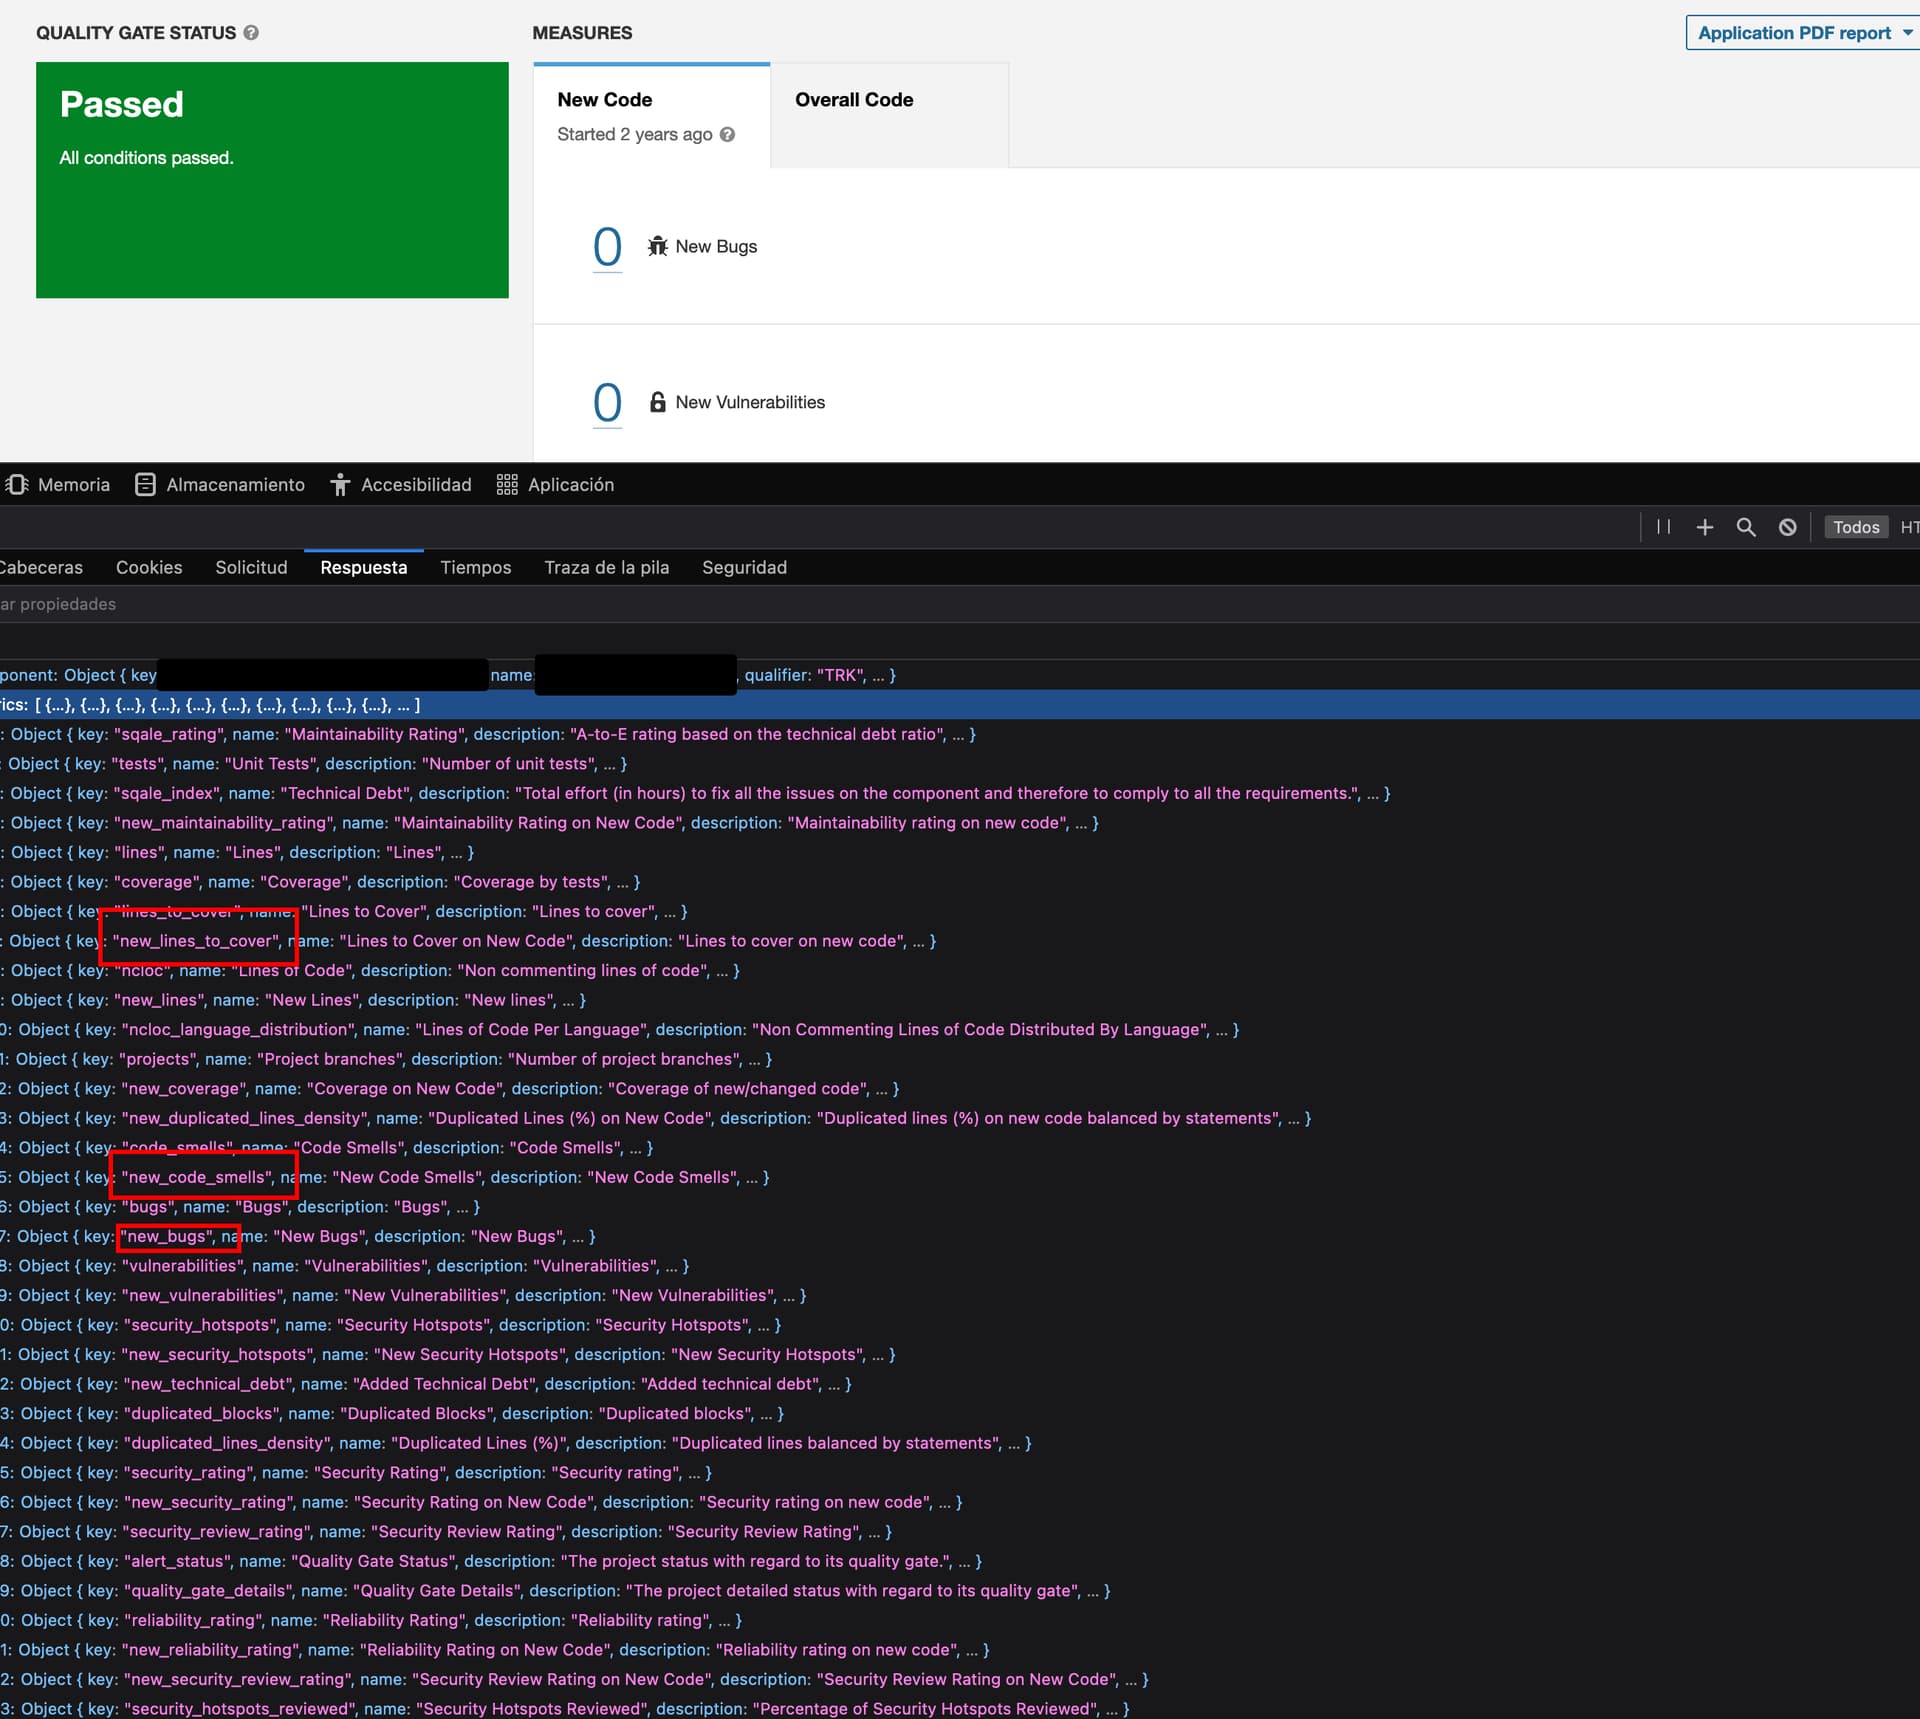
Task: Open the Application PDF report dropdown
Action: [x=1800, y=32]
